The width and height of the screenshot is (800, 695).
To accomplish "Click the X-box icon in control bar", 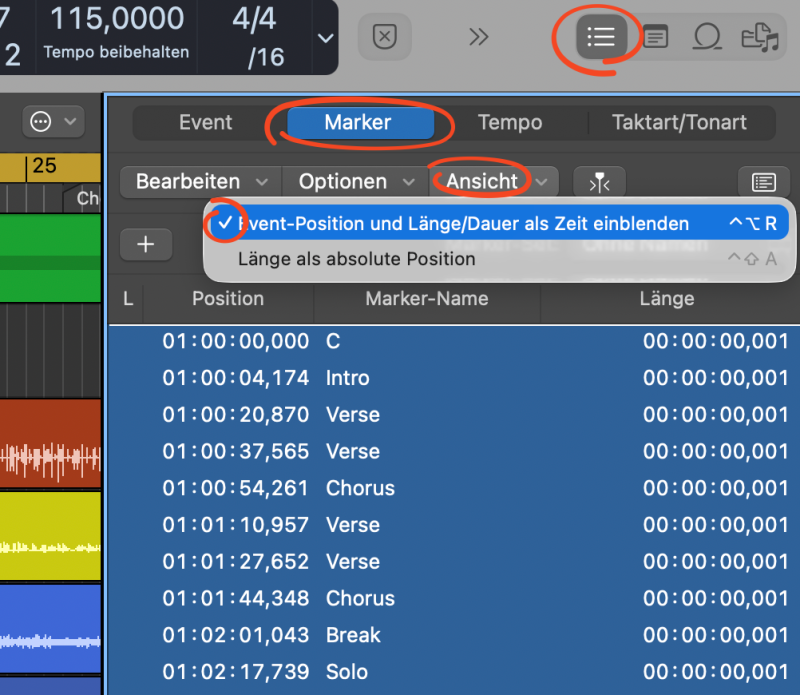I will click(384, 37).
